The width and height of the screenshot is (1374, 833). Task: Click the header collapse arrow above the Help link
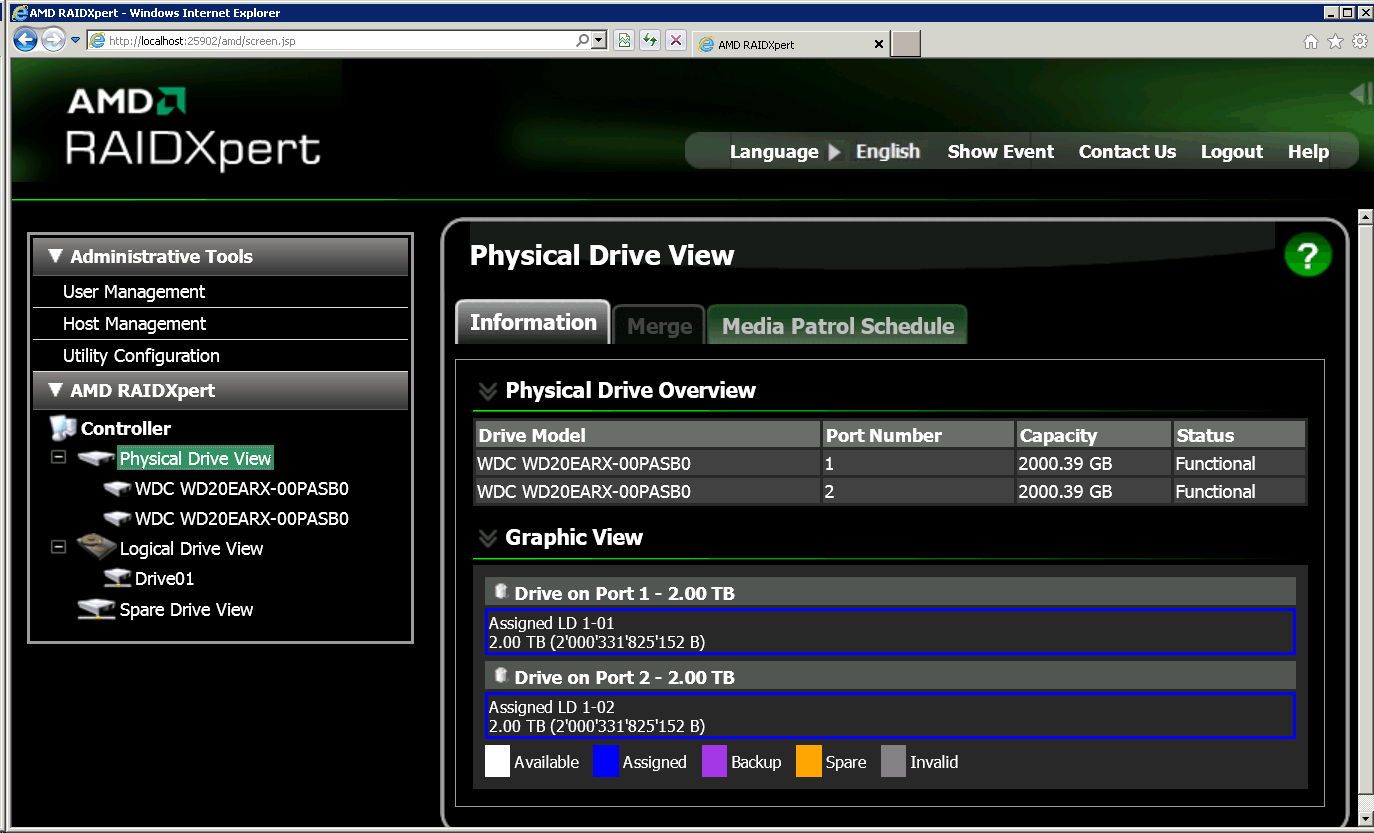(x=1359, y=94)
